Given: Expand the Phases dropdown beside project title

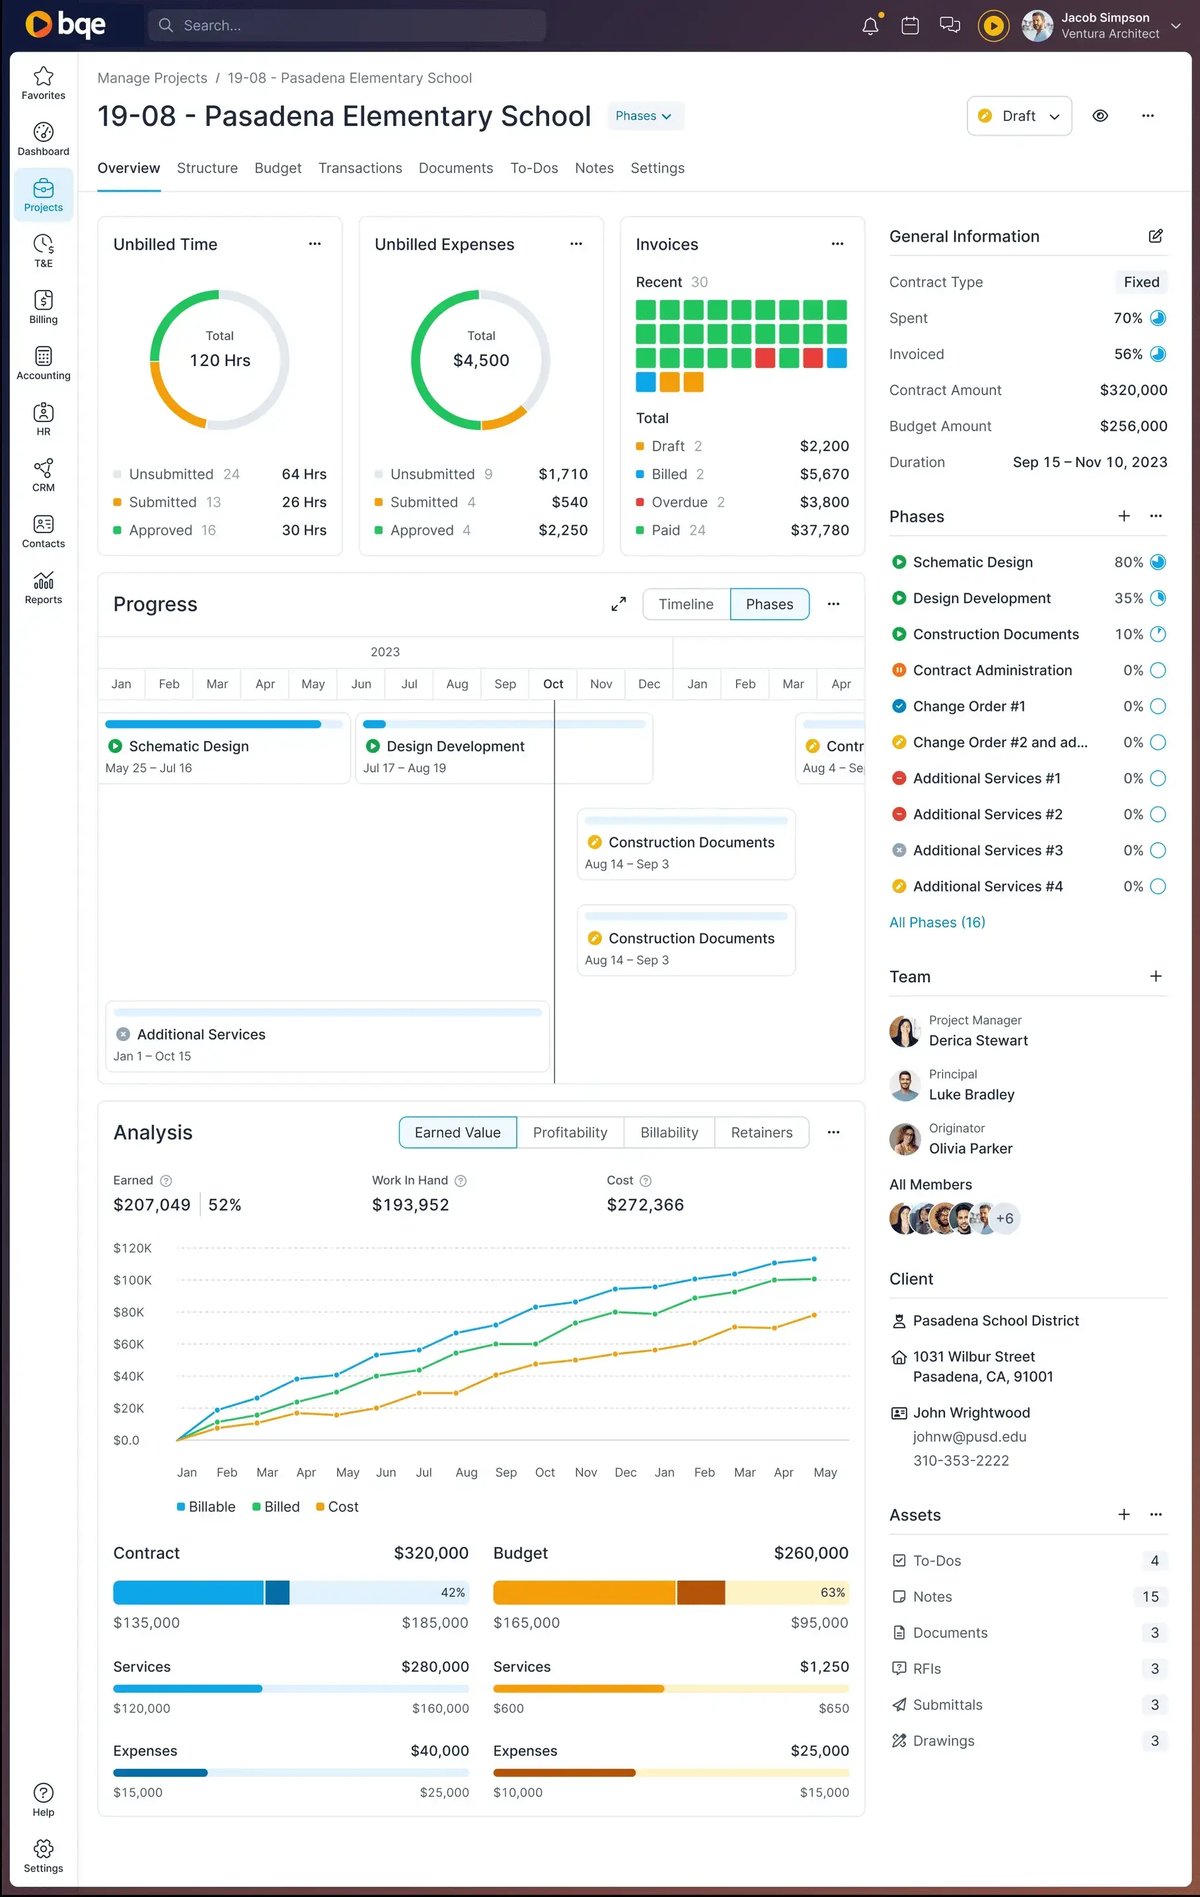Looking at the screenshot, I should click(645, 116).
